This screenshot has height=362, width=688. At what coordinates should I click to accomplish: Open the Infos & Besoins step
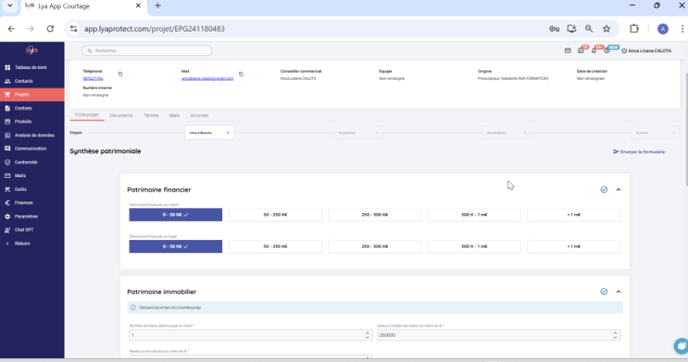click(x=209, y=133)
